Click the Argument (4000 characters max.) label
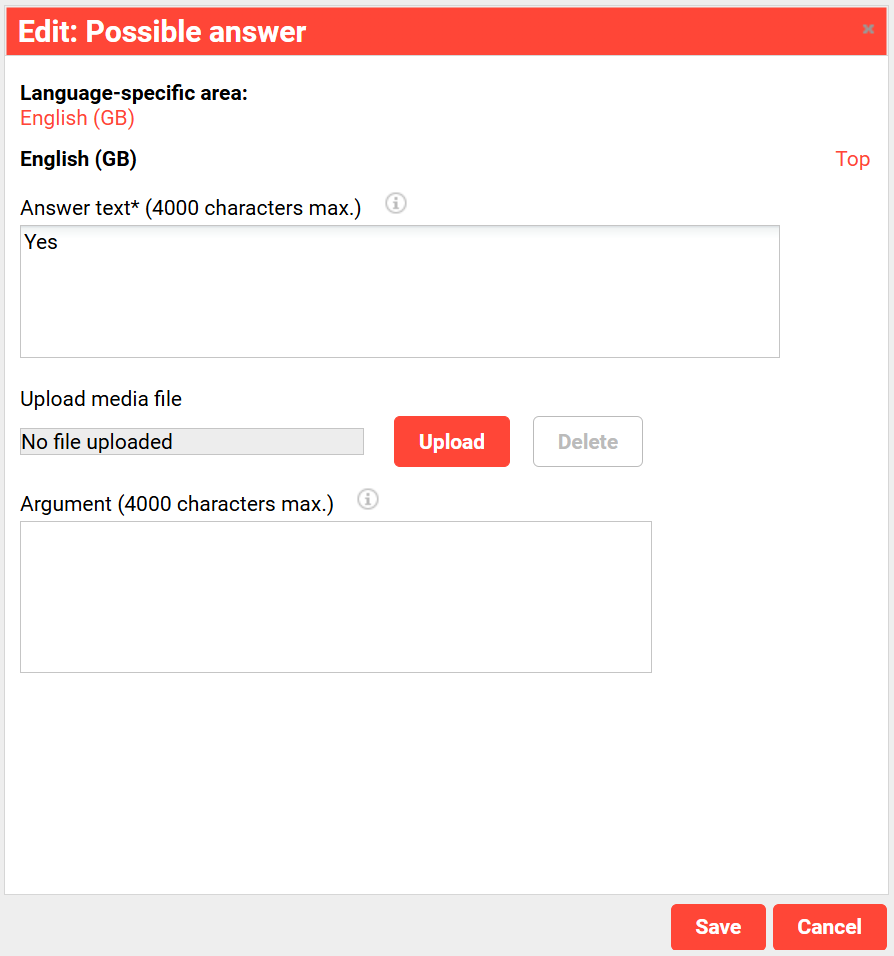The height and width of the screenshot is (956, 894). click(x=177, y=504)
